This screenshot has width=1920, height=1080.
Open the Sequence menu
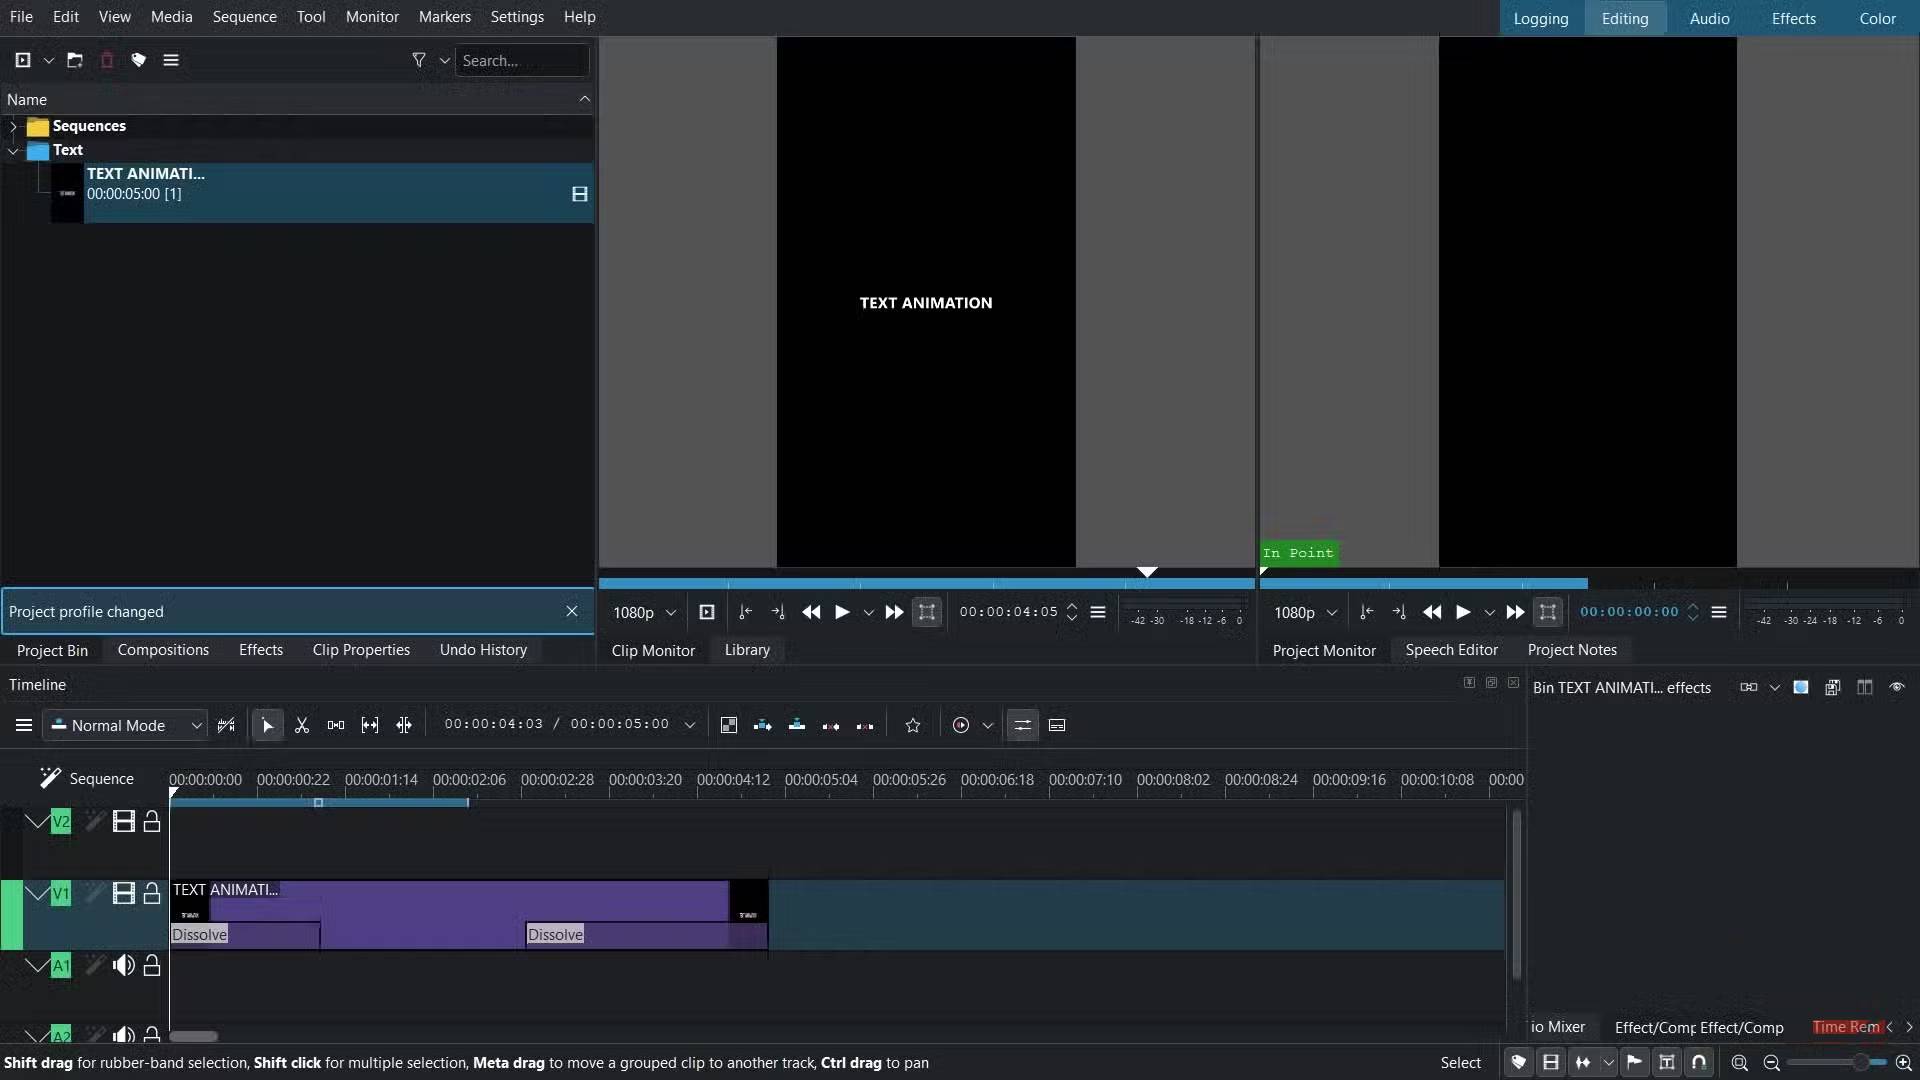pos(244,17)
